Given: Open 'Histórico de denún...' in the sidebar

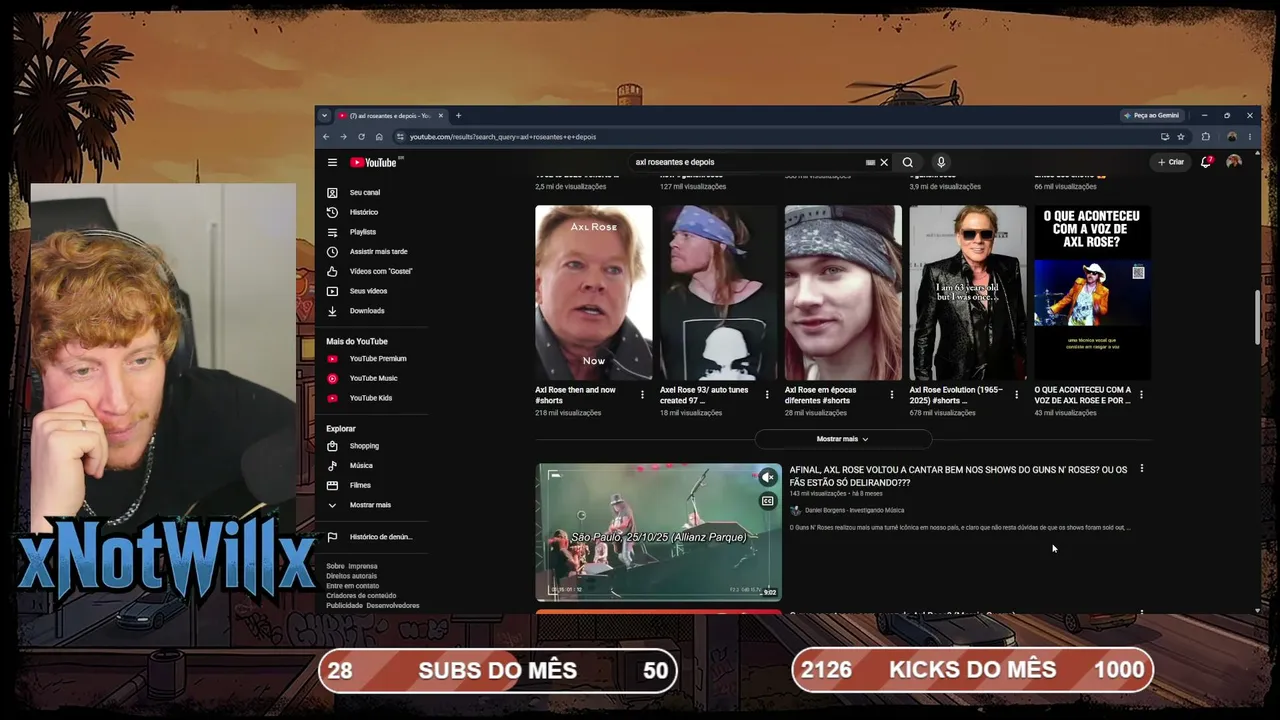Looking at the screenshot, I should (x=380, y=537).
